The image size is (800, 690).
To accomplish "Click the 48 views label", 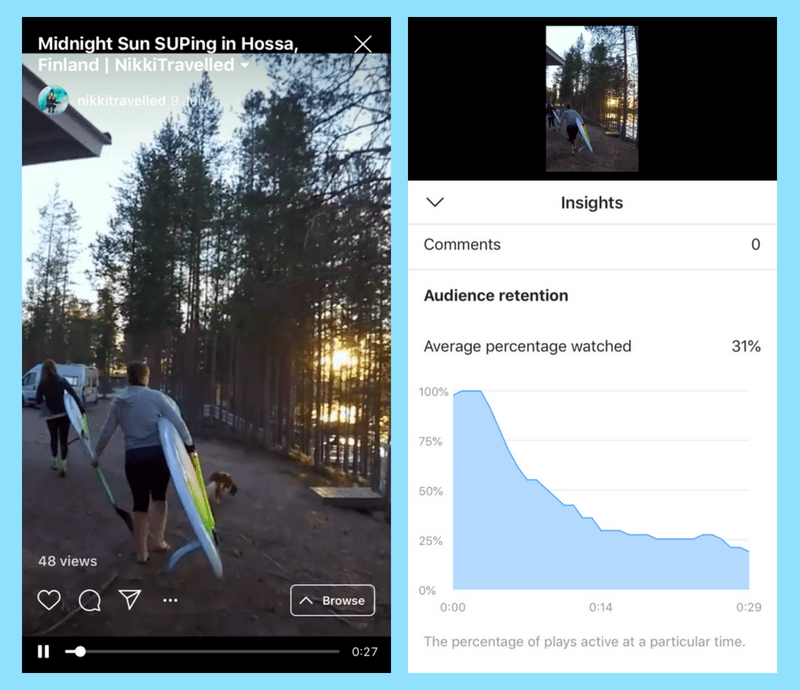I will click(67, 561).
